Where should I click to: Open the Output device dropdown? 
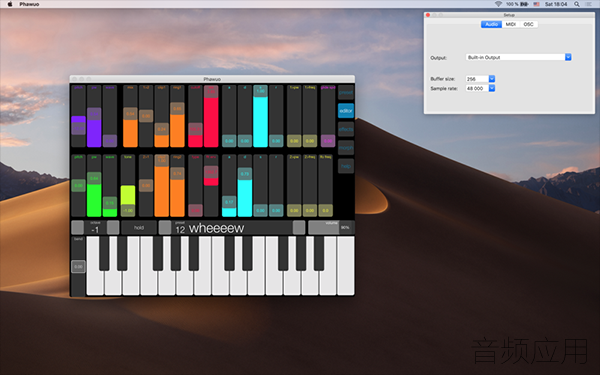tap(518, 57)
